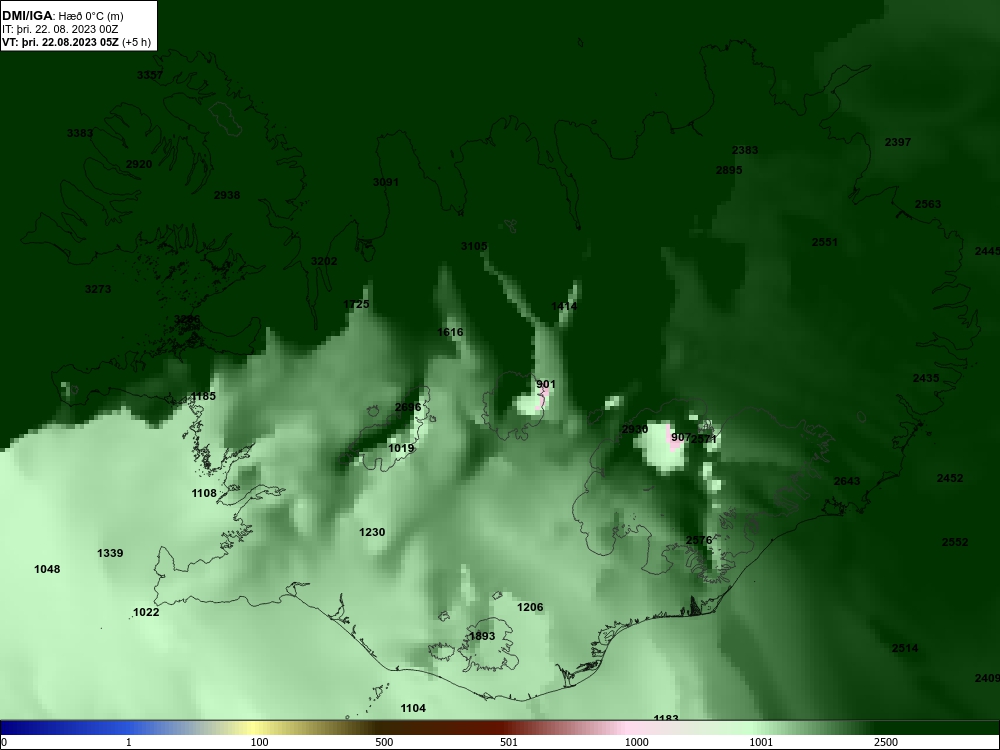This screenshot has width=1000, height=750.
Task: Click the 1725 value label
Action: 357,304
